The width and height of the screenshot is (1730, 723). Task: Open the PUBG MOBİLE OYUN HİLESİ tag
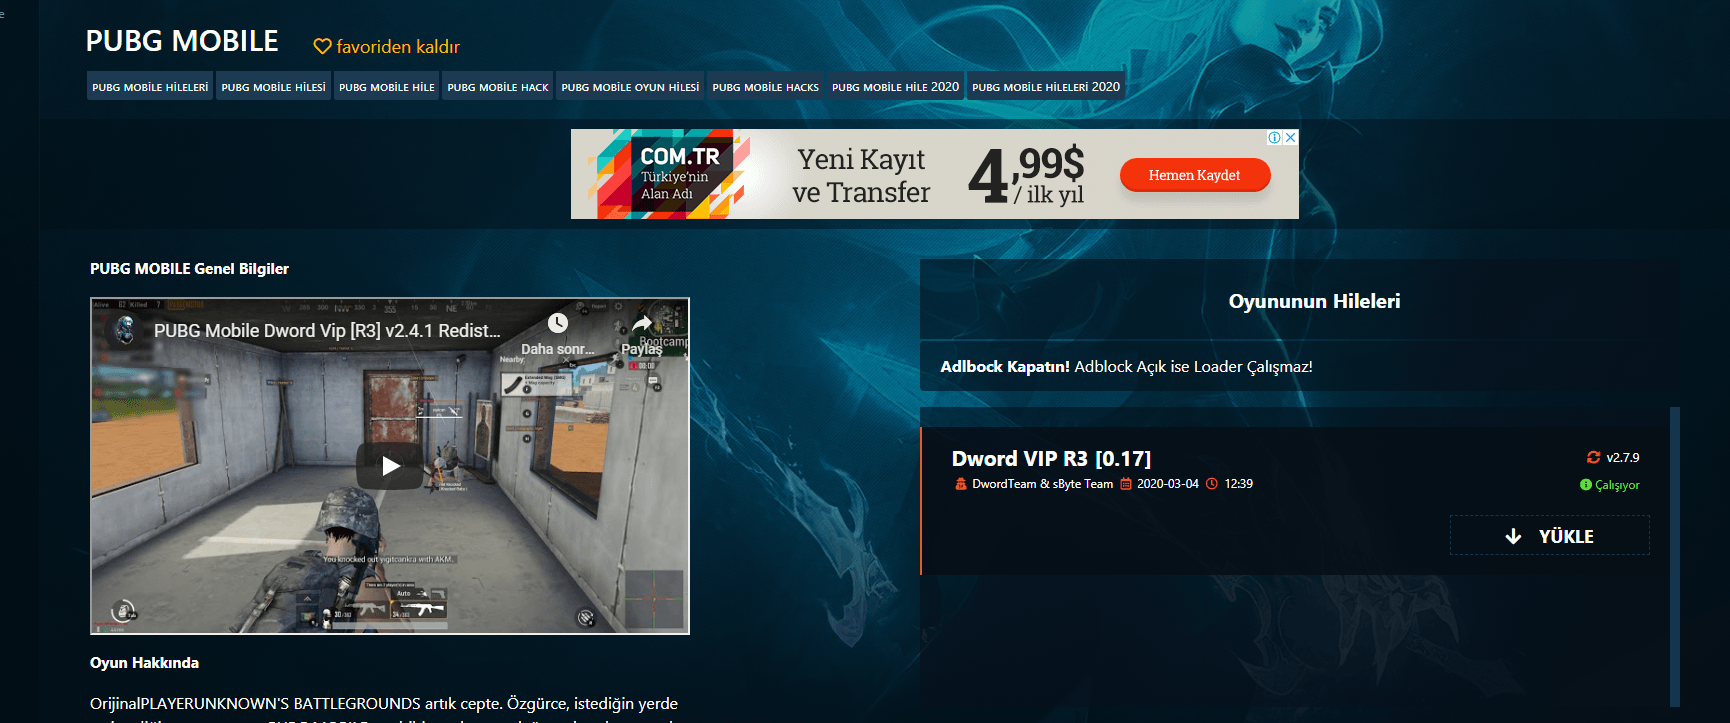coord(630,87)
